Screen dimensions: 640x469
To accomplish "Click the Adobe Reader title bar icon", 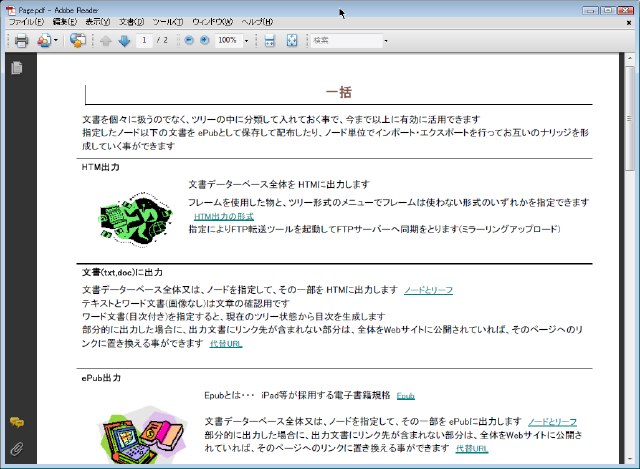I will pyautogui.click(x=11, y=10).
